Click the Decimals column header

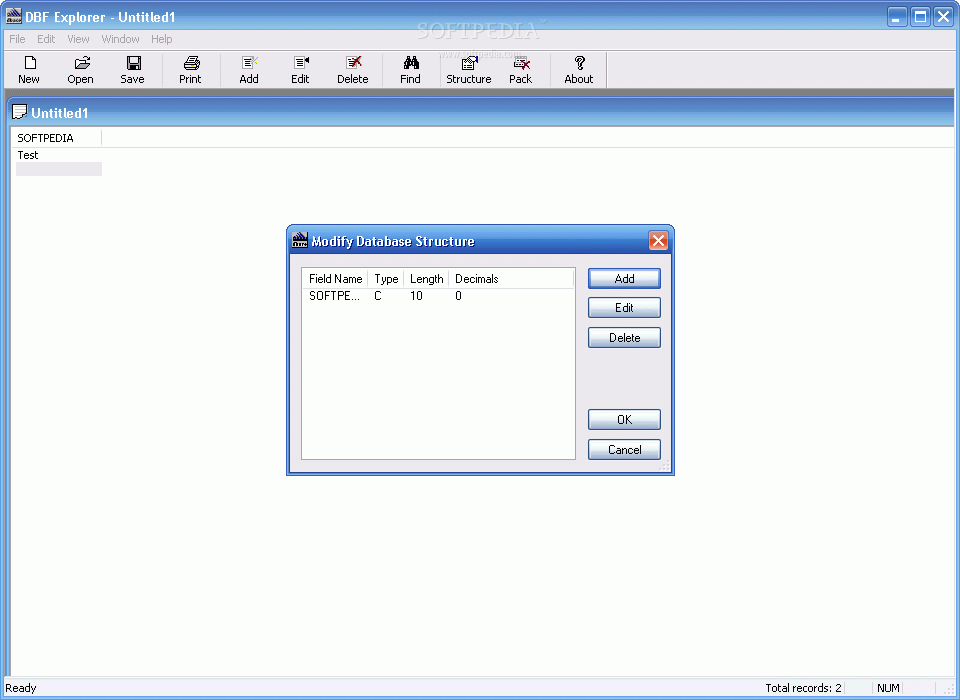click(511, 279)
